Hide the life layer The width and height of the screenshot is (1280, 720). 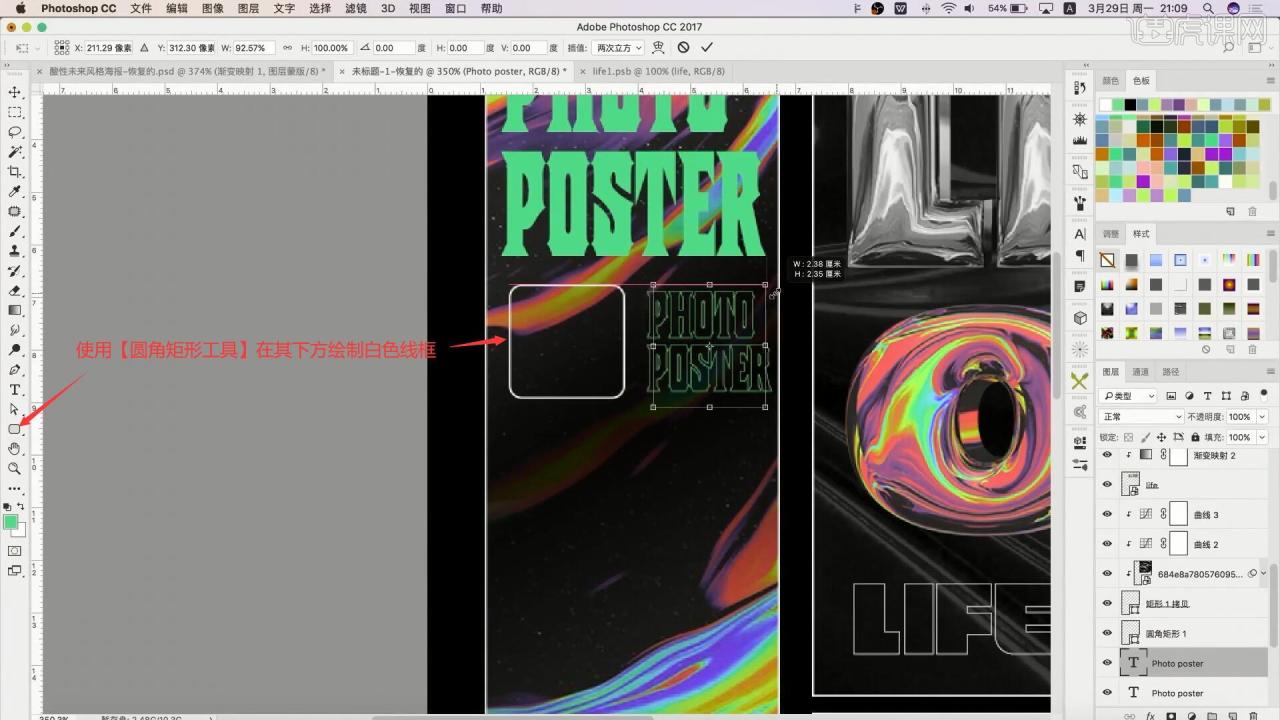[x=1107, y=484]
